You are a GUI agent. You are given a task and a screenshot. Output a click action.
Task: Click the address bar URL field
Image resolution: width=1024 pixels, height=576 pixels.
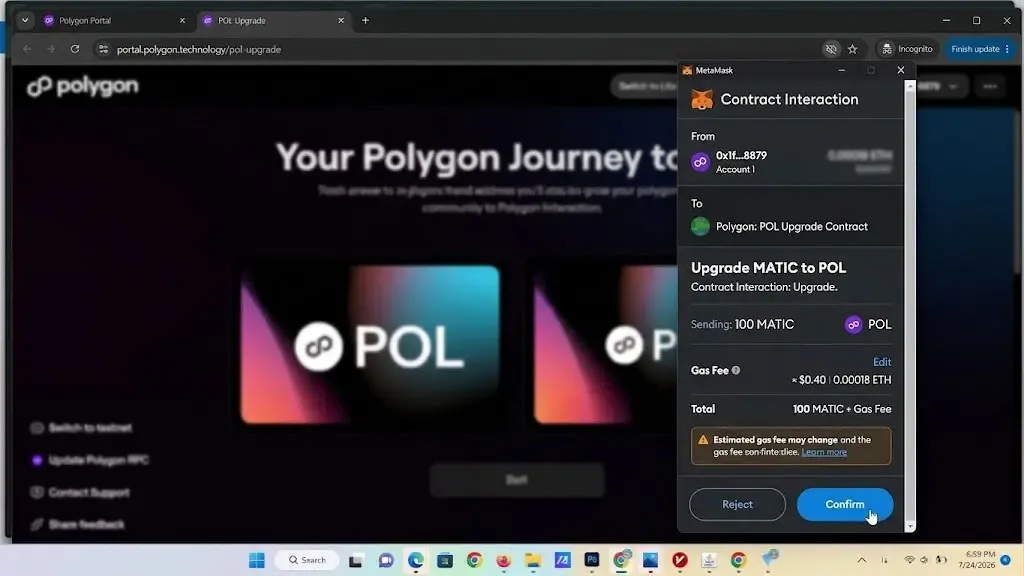pos(457,49)
